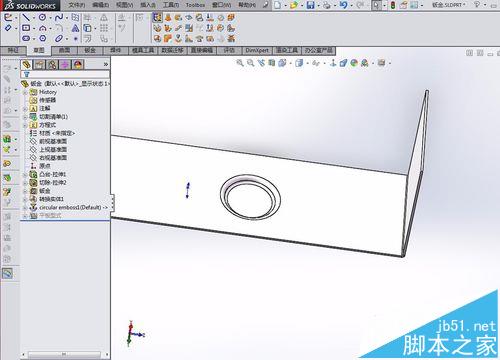
Task: Expand the circular emboss1 feature node
Action: point(25,207)
